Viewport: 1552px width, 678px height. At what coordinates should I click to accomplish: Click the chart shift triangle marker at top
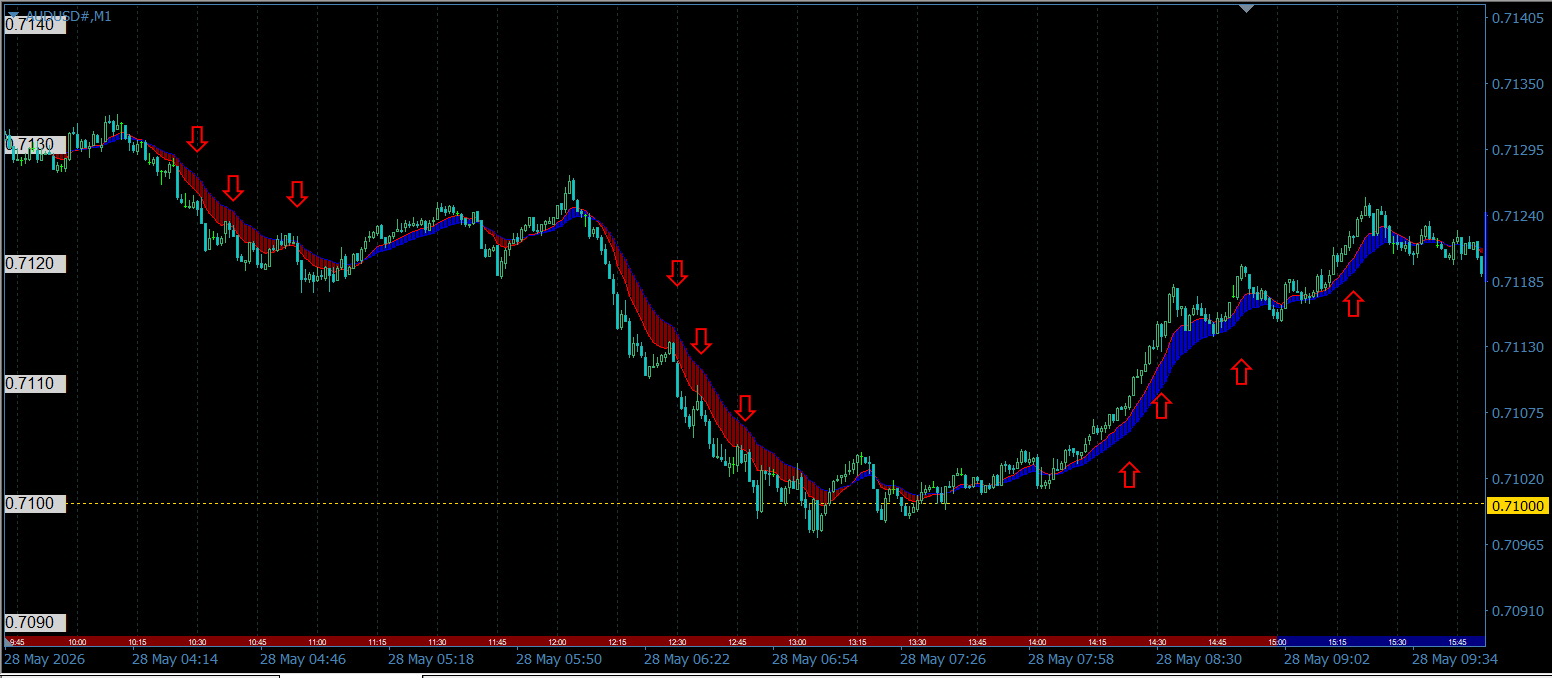pos(1245,8)
